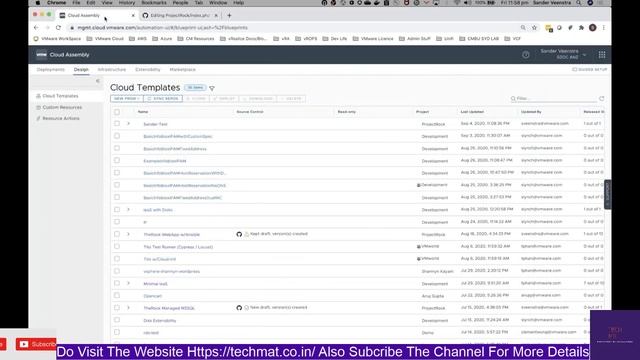Tick the checkbox for the Opencart row

point(117,295)
